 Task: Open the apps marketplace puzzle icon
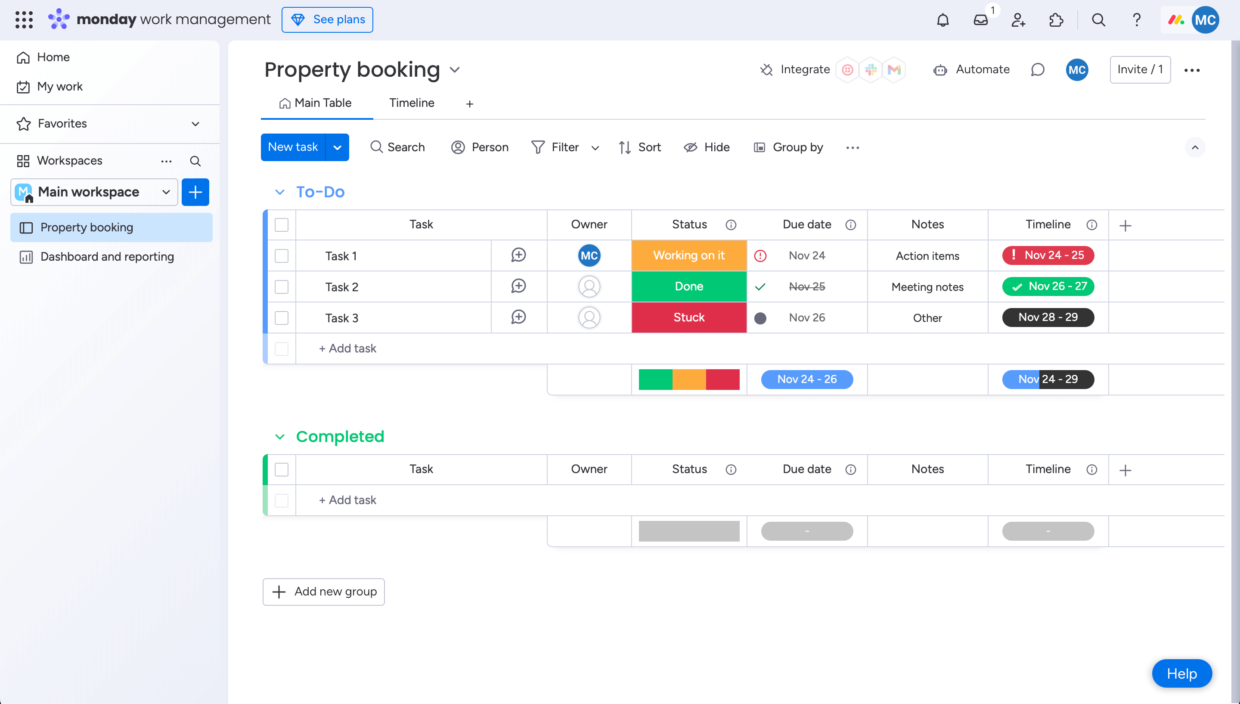(1056, 19)
